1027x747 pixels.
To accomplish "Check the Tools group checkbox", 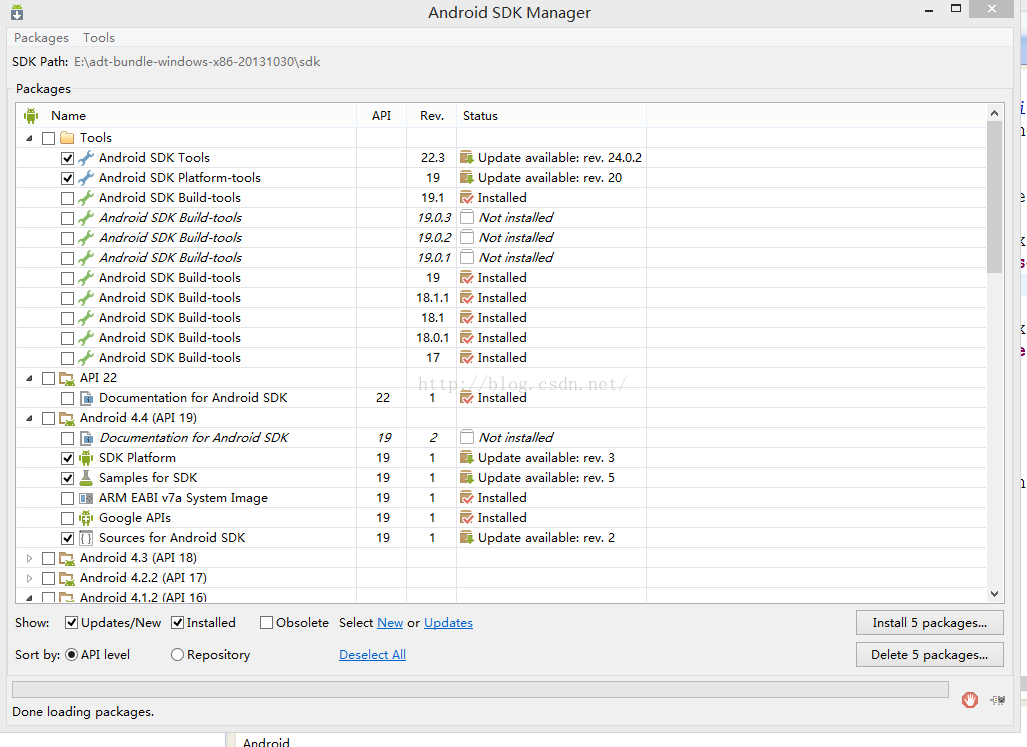I will (48, 139).
